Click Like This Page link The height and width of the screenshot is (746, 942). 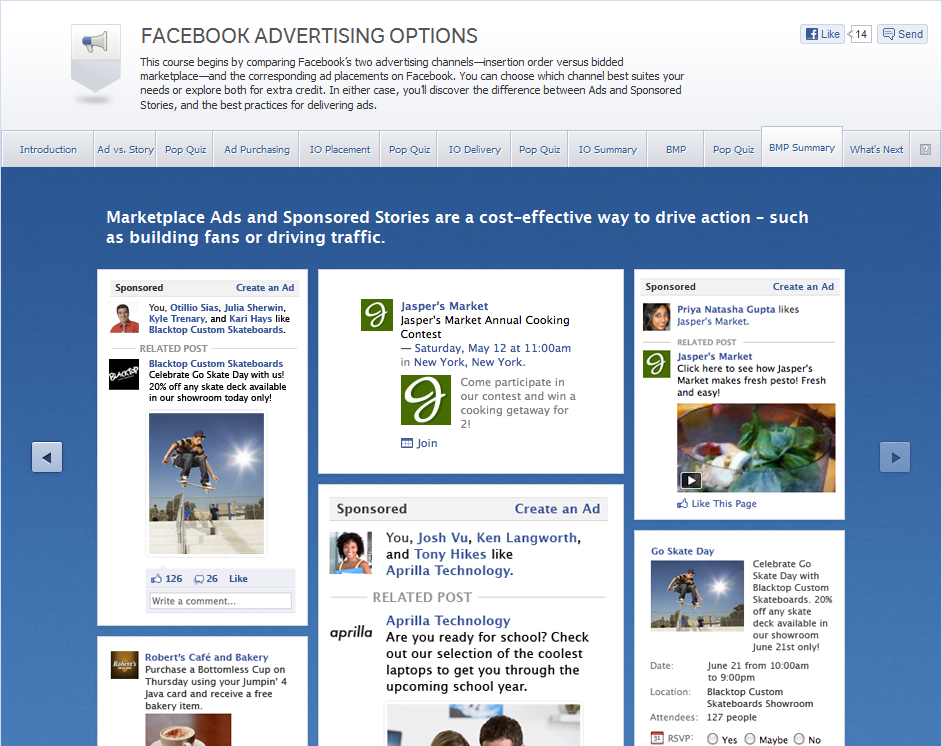click(x=724, y=503)
